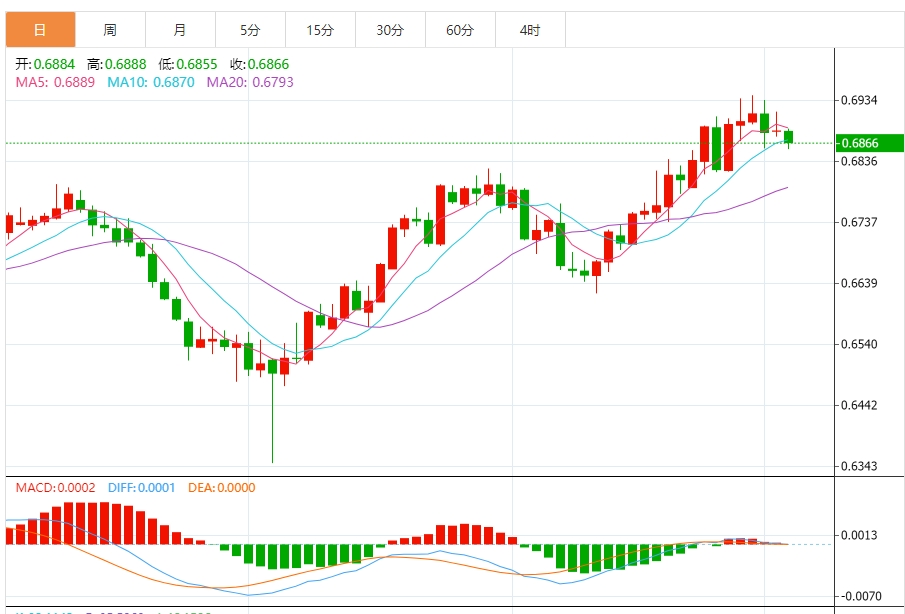Click the 0.0013 MACD axis label
This screenshot has height=614, width=905.
point(859,536)
